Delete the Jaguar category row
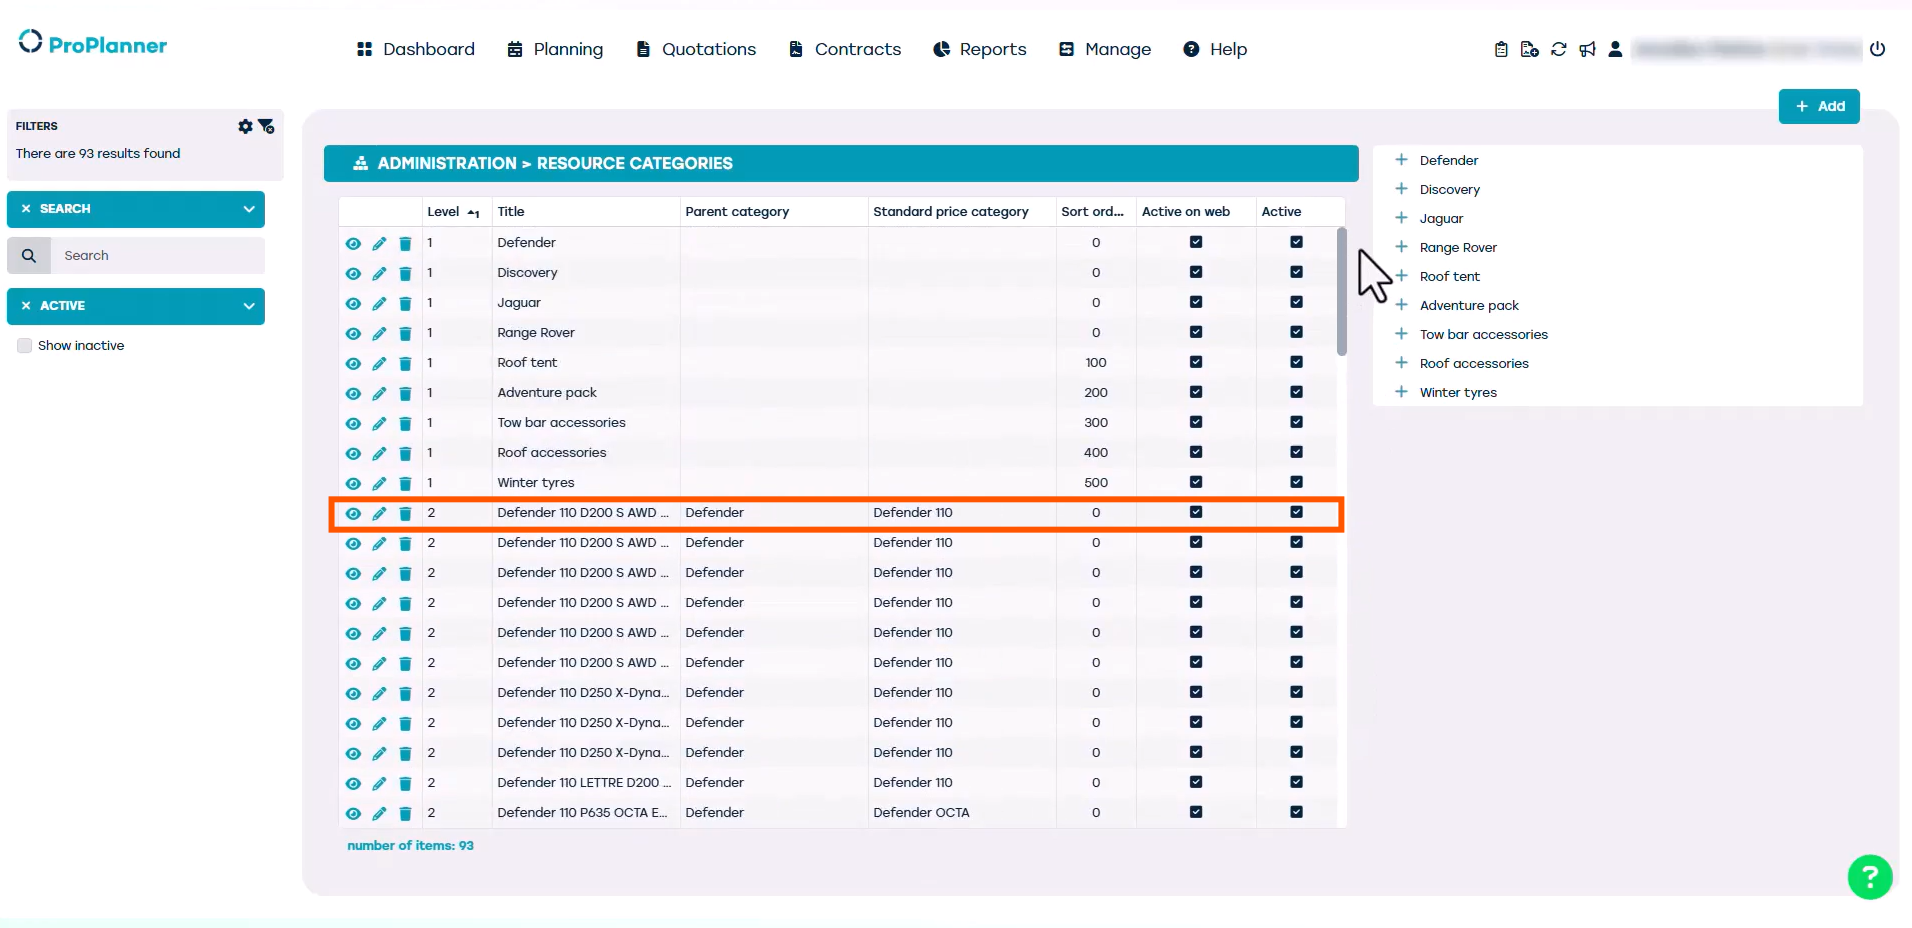Screen dimensions: 1912x928 (x=405, y=303)
